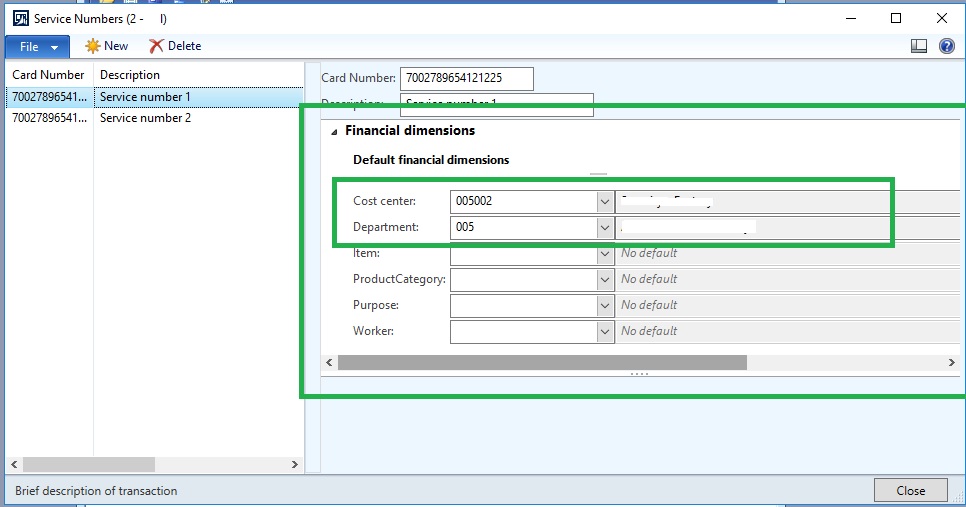The width and height of the screenshot is (966, 507).
Task: Click the dimensions panel horizontal scrollbar
Action: [x=542, y=362]
